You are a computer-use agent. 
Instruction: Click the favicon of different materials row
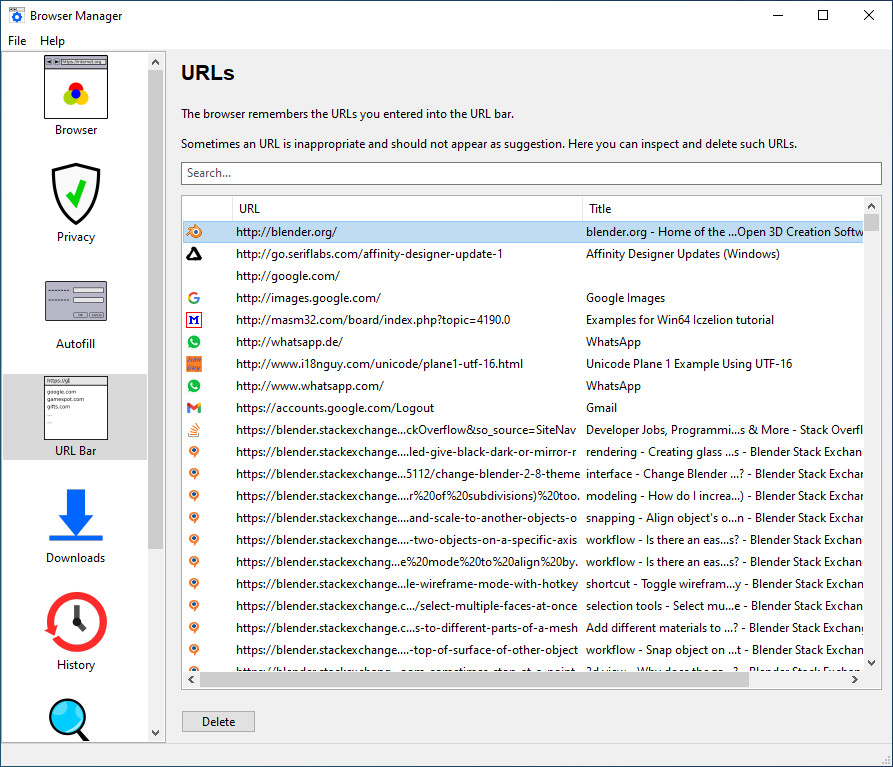[x=194, y=628]
